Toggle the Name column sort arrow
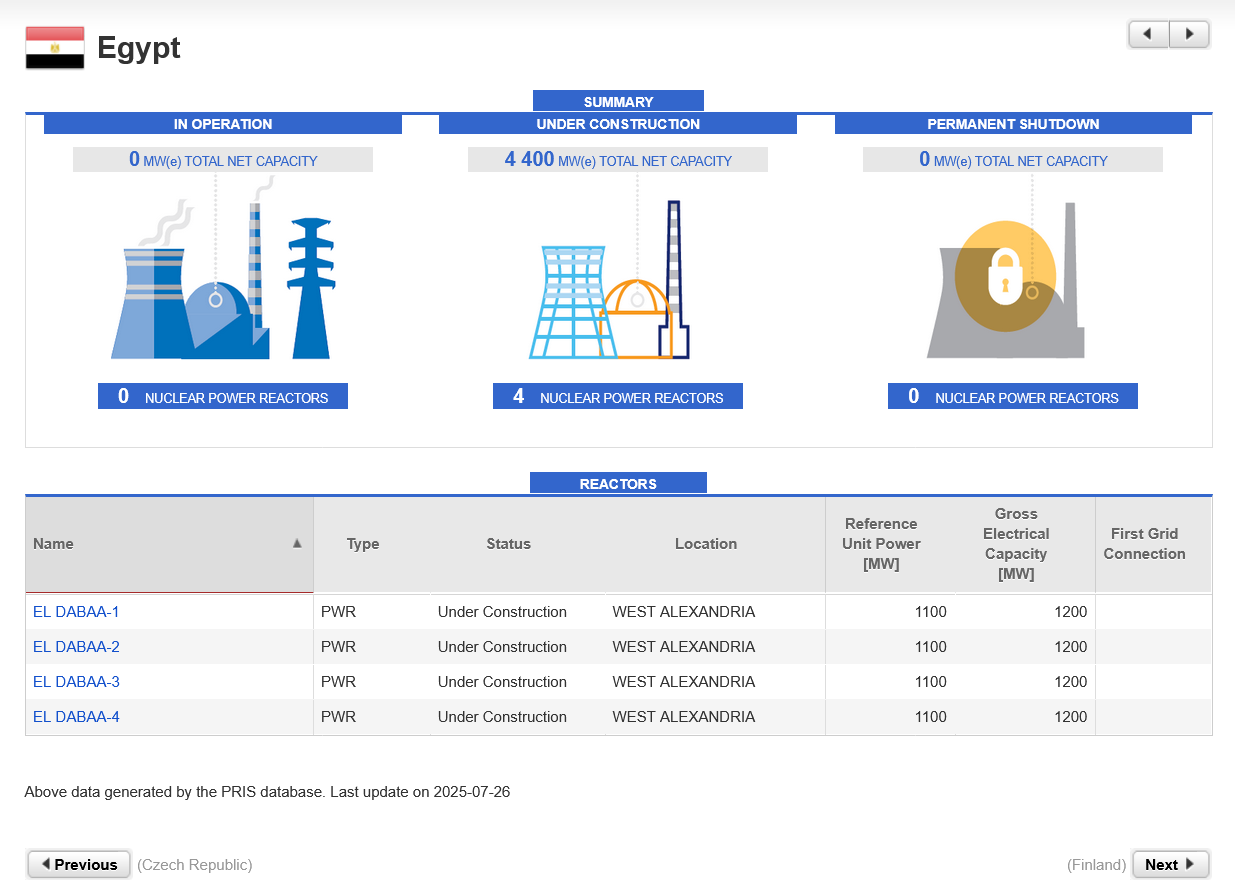Image resolution: width=1235 pixels, height=880 pixels. (x=296, y=543)
